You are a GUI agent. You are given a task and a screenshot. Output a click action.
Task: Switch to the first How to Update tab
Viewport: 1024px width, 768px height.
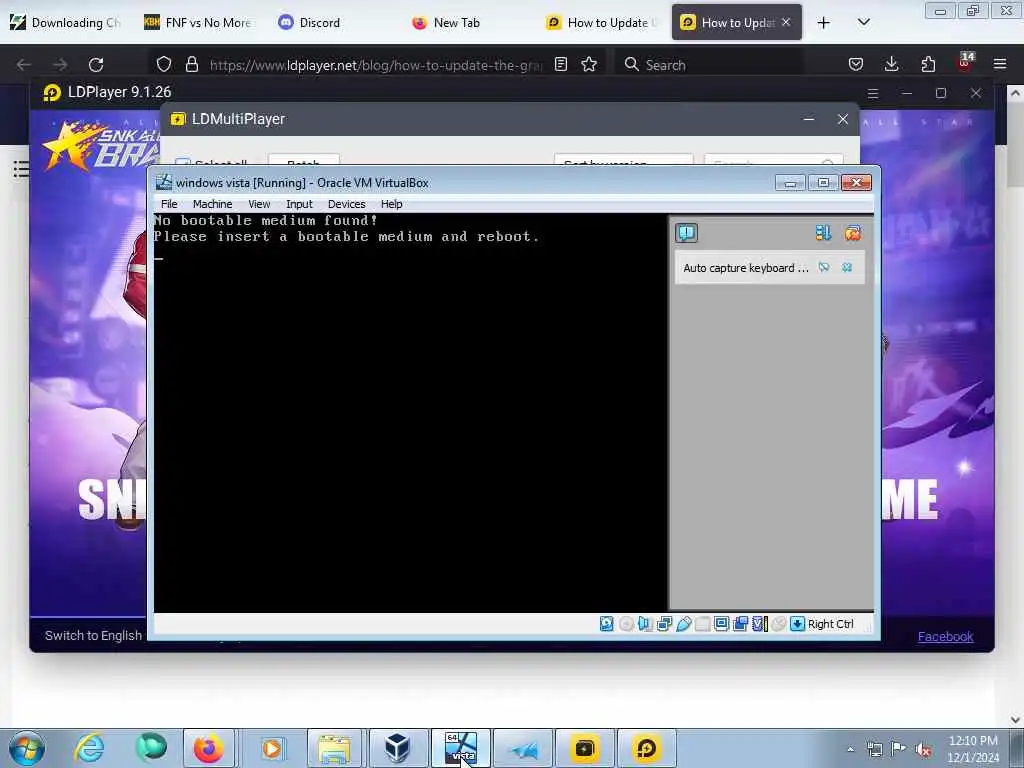[x=601, y=22]
